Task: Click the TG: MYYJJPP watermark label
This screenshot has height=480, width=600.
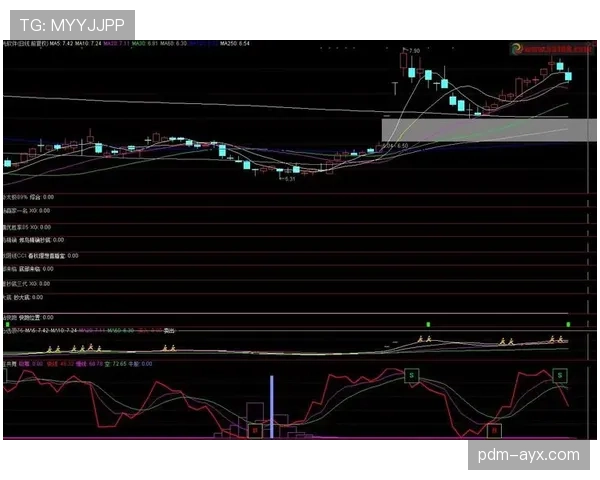Action: click(x=70, y=23)
